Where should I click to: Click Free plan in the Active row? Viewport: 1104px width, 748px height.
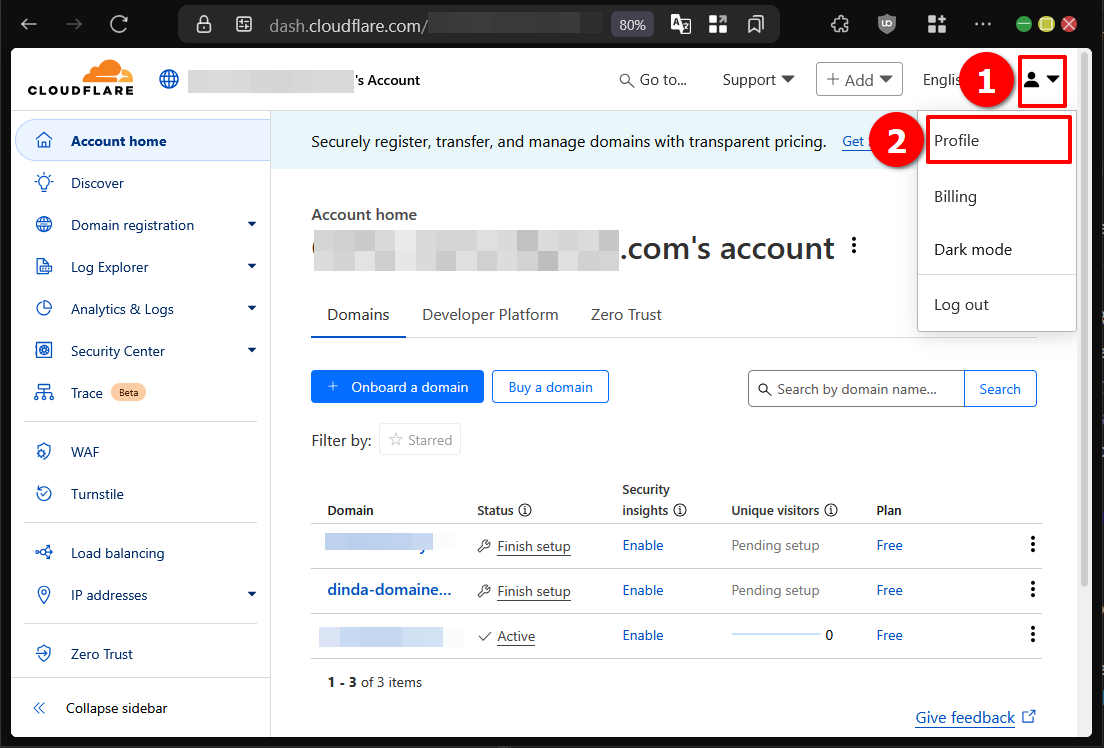click(889, 635)
